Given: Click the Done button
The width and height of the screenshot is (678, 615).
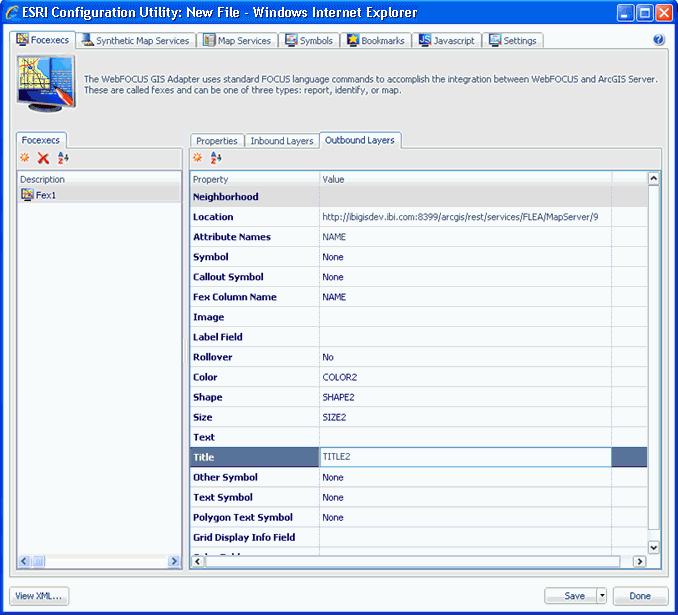Looking at the screenshot, I should click(x=640, y=596).
